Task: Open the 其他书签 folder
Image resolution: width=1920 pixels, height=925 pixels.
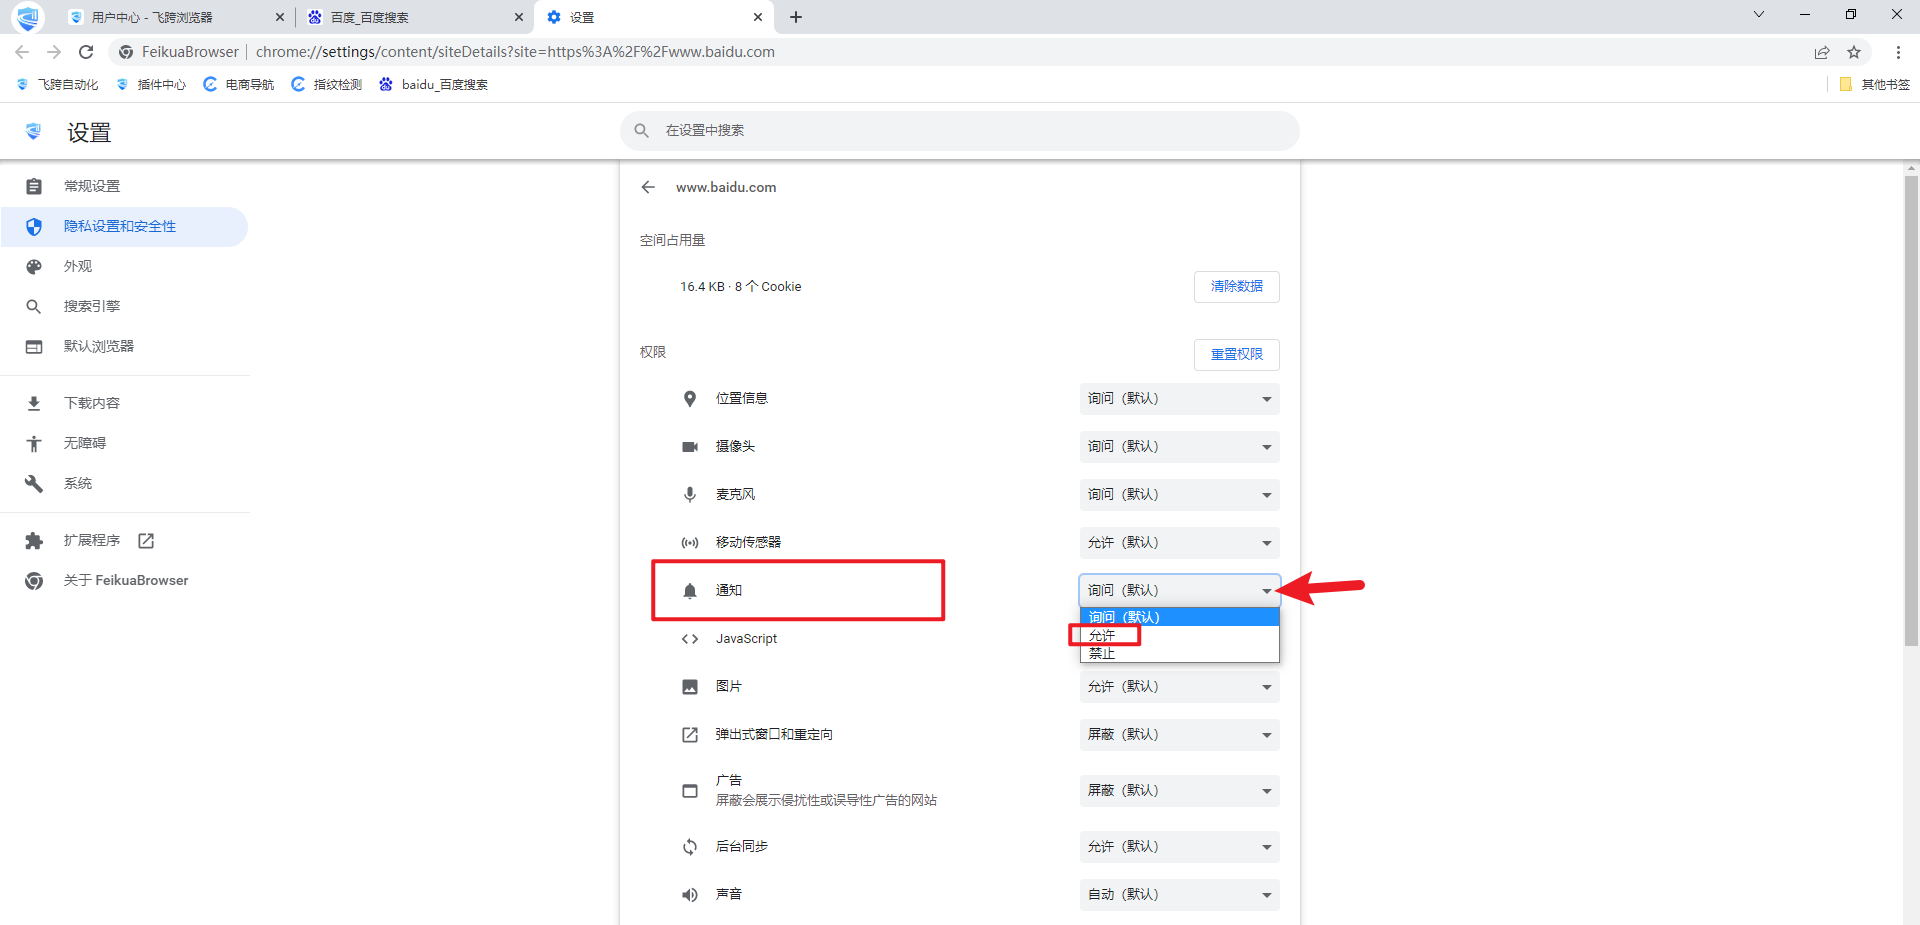Action: [1875, 85]
